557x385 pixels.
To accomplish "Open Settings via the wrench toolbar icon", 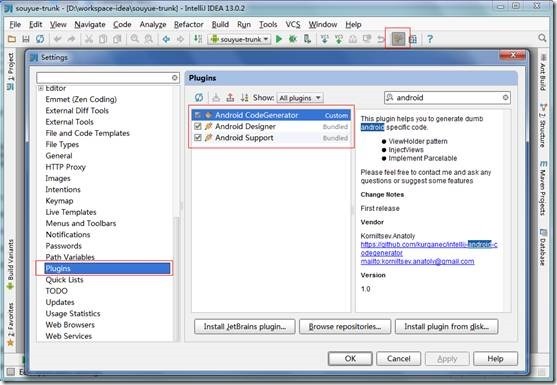I will (398, 39).
